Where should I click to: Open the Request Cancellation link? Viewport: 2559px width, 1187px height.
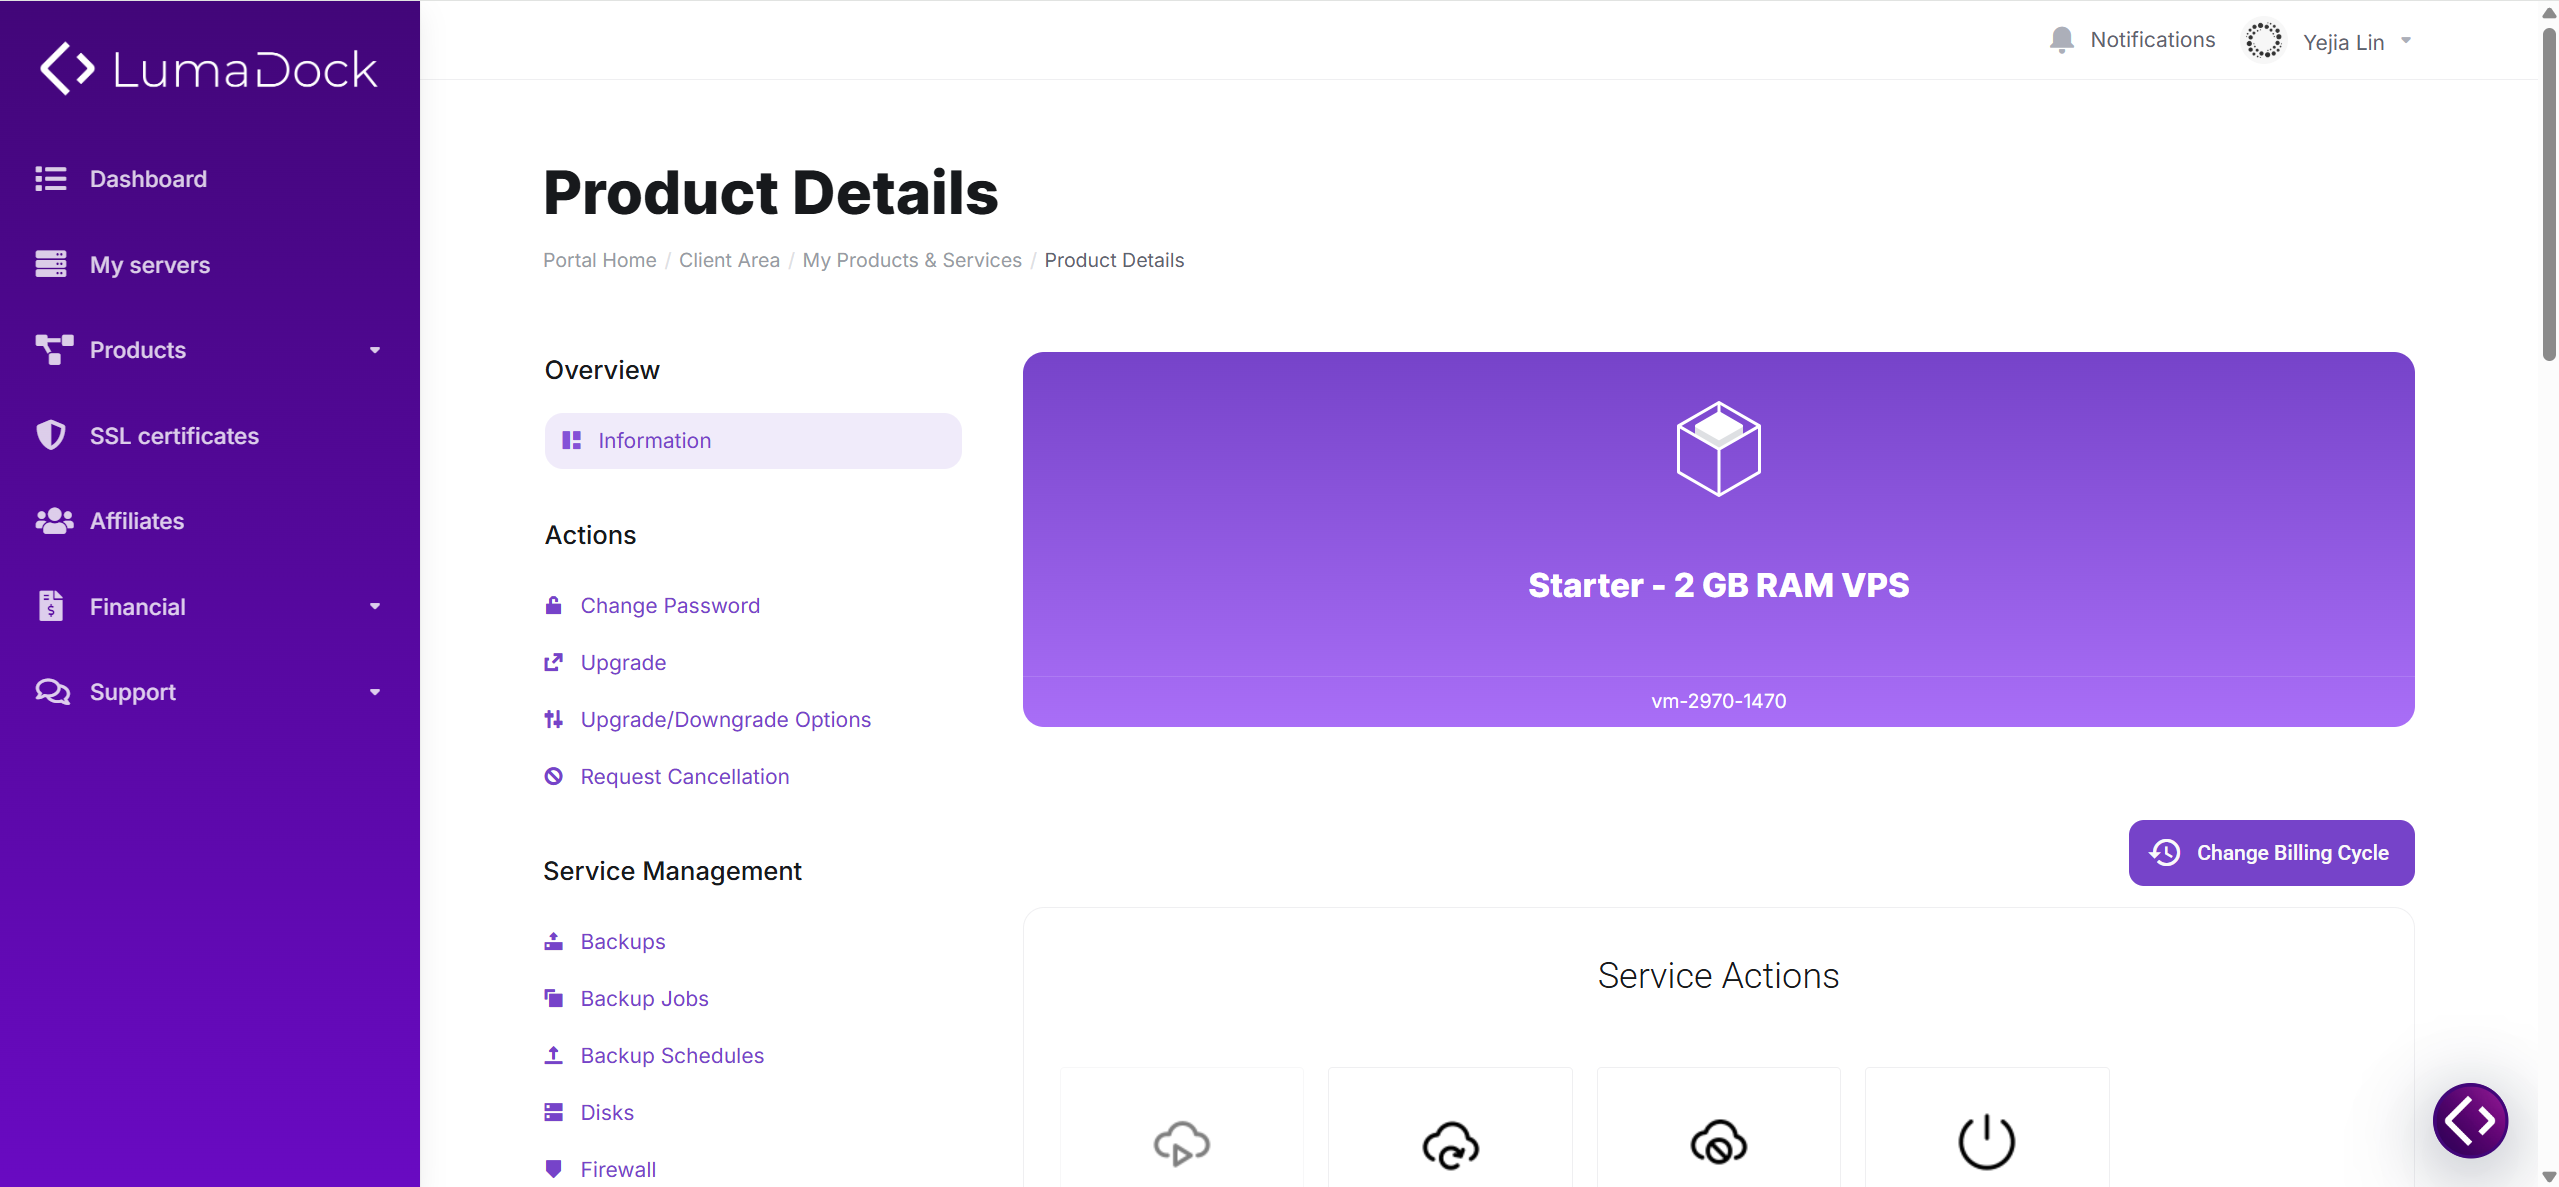pyautogui.click(x=684, y=777)
